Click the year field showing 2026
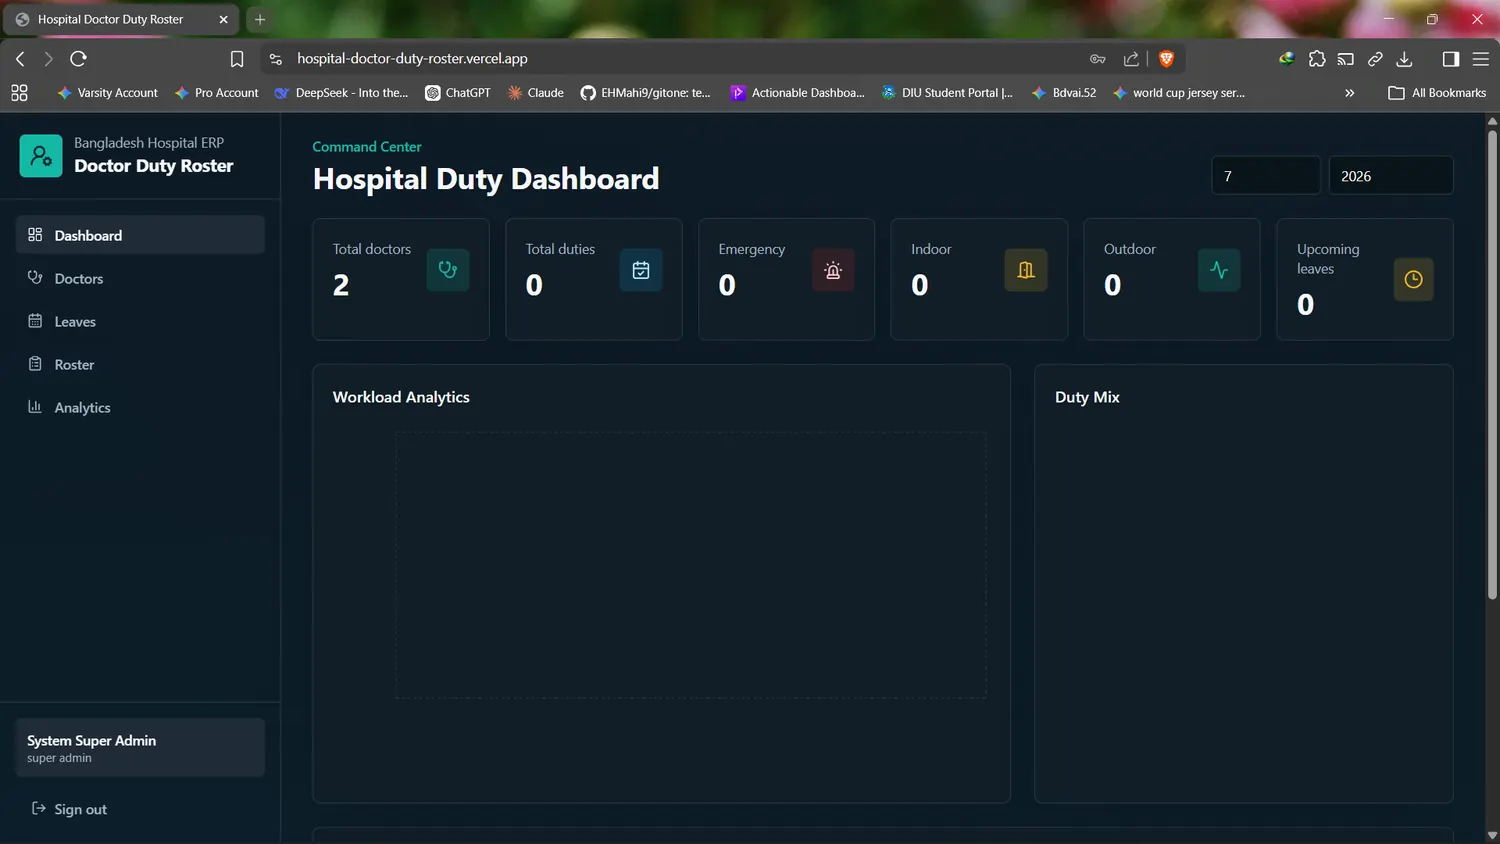 1391,176
